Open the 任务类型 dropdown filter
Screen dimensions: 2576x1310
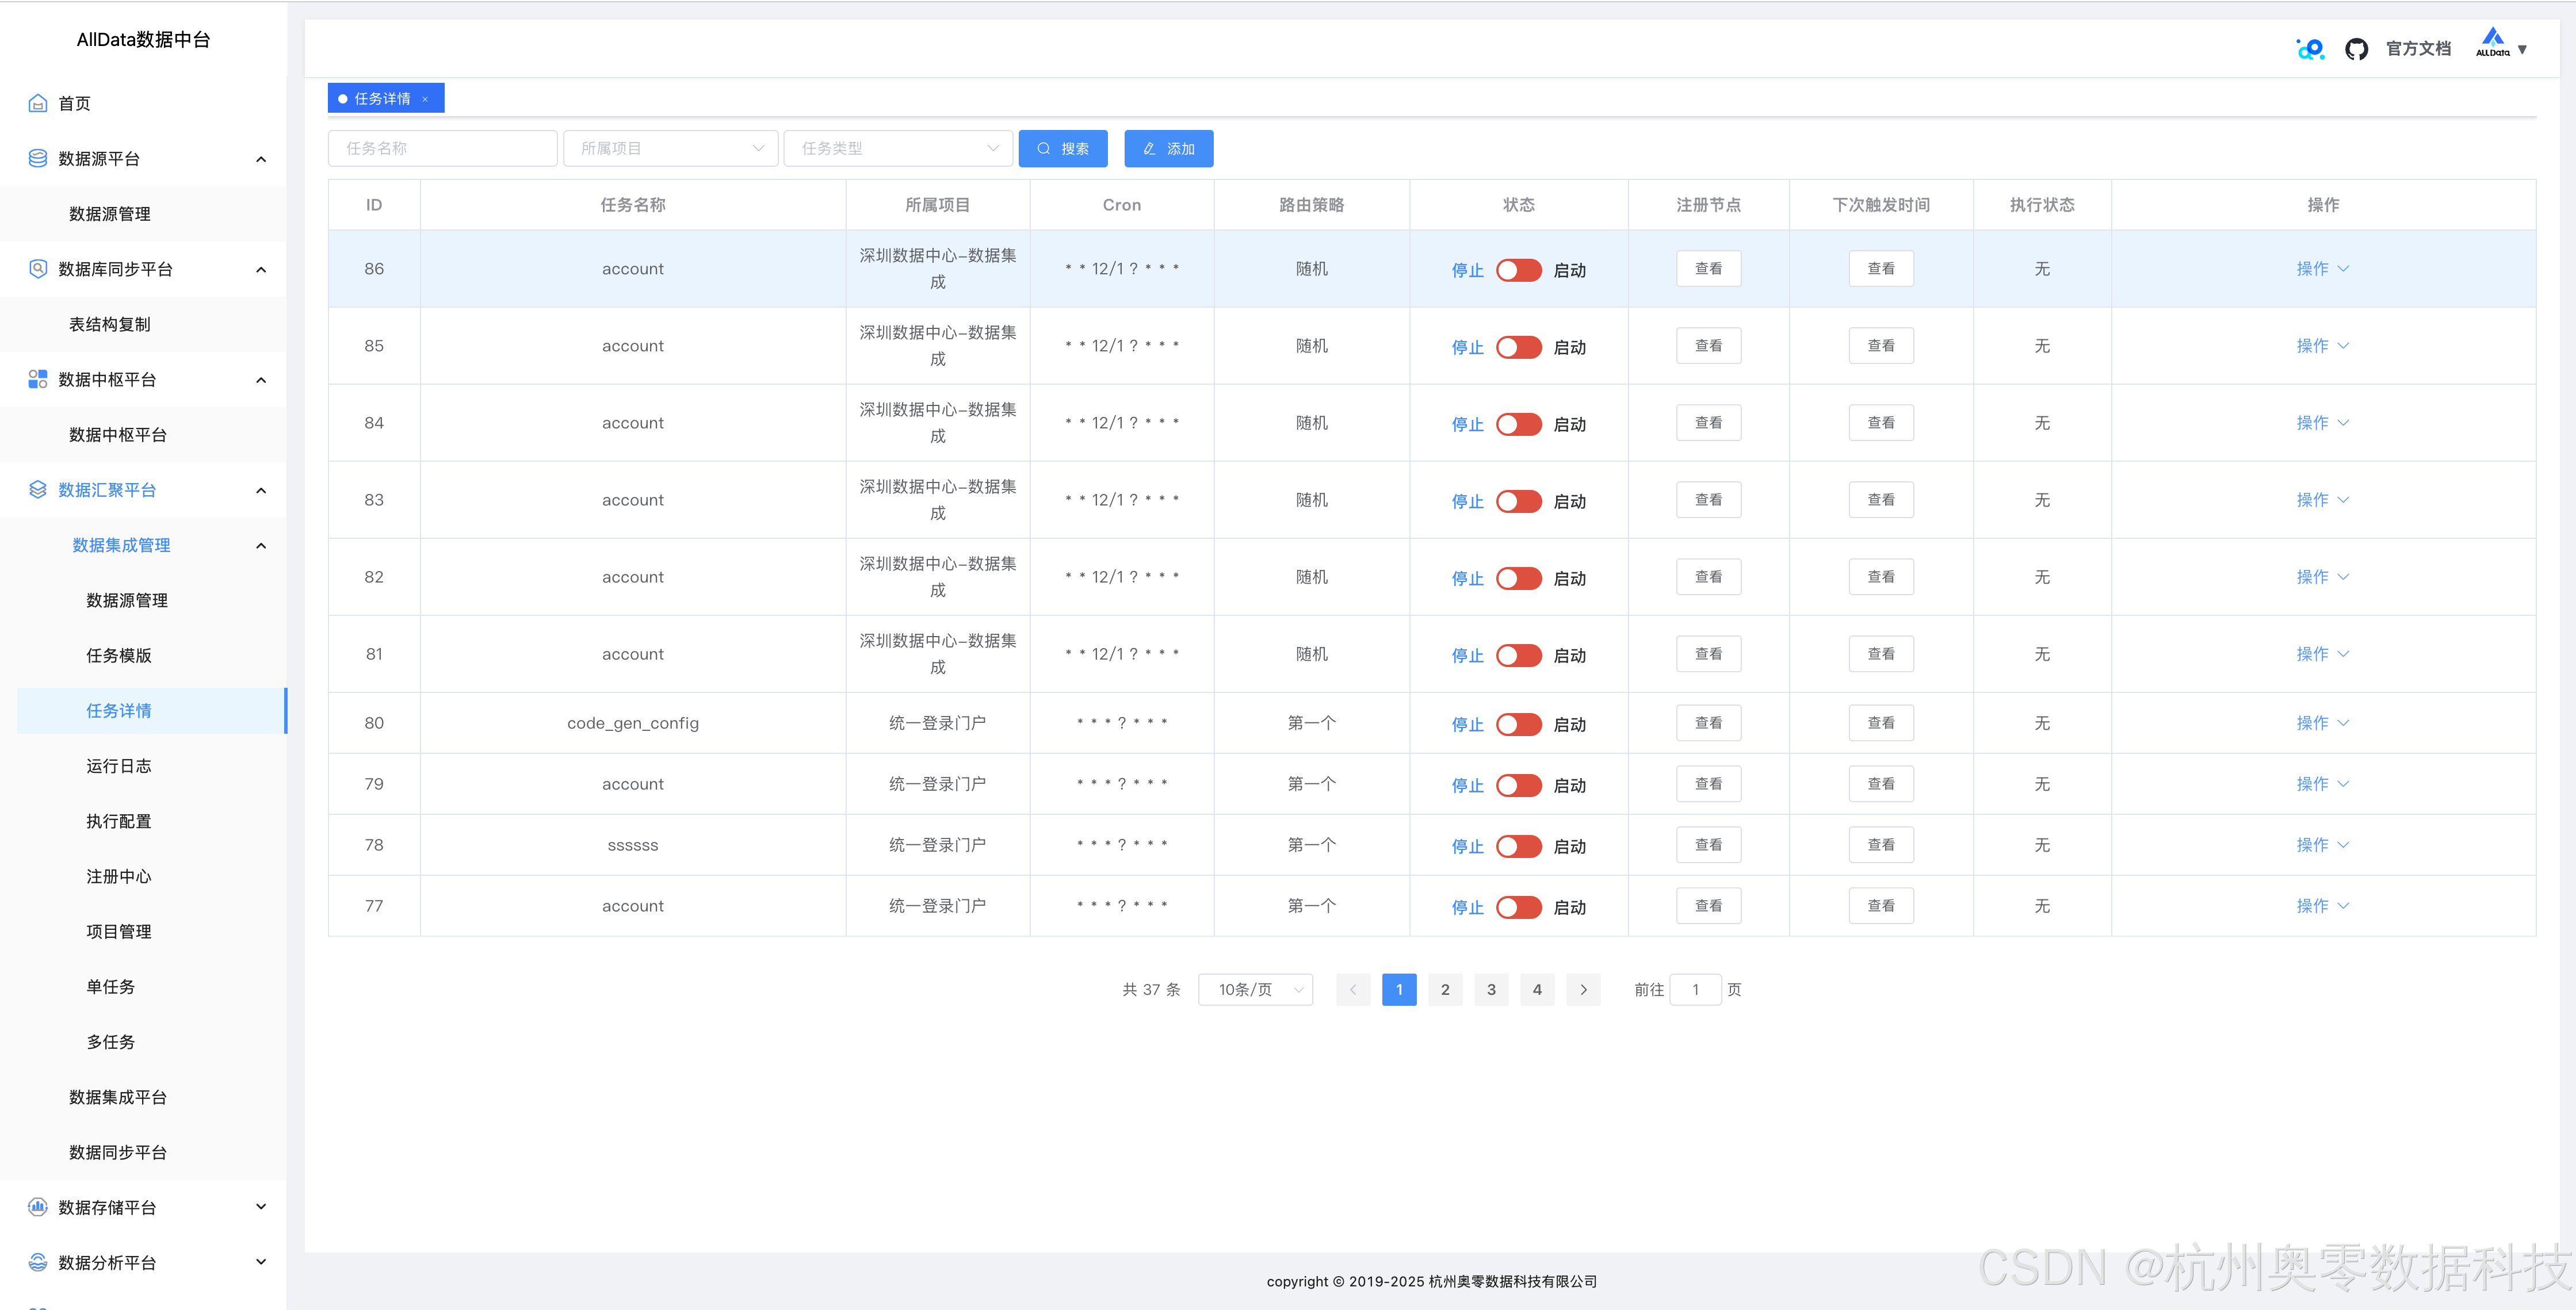click(x=897, y=148)
